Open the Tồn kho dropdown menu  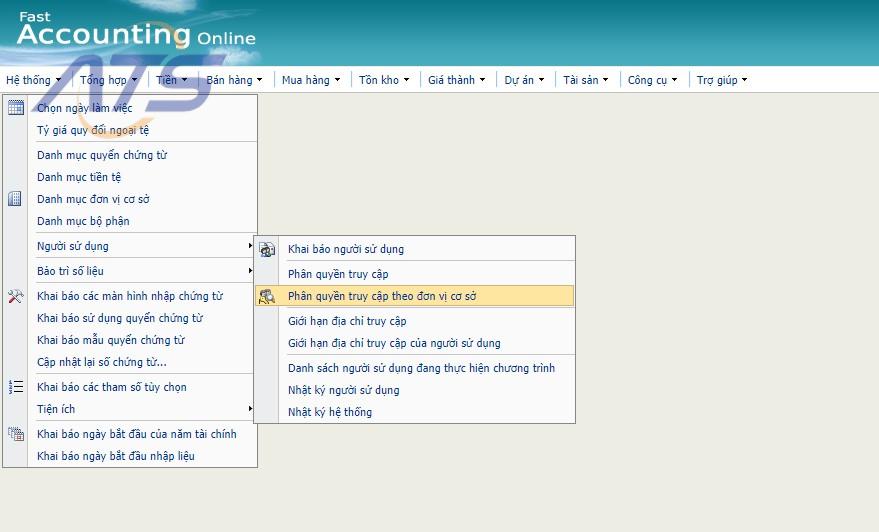pos(384,80)
